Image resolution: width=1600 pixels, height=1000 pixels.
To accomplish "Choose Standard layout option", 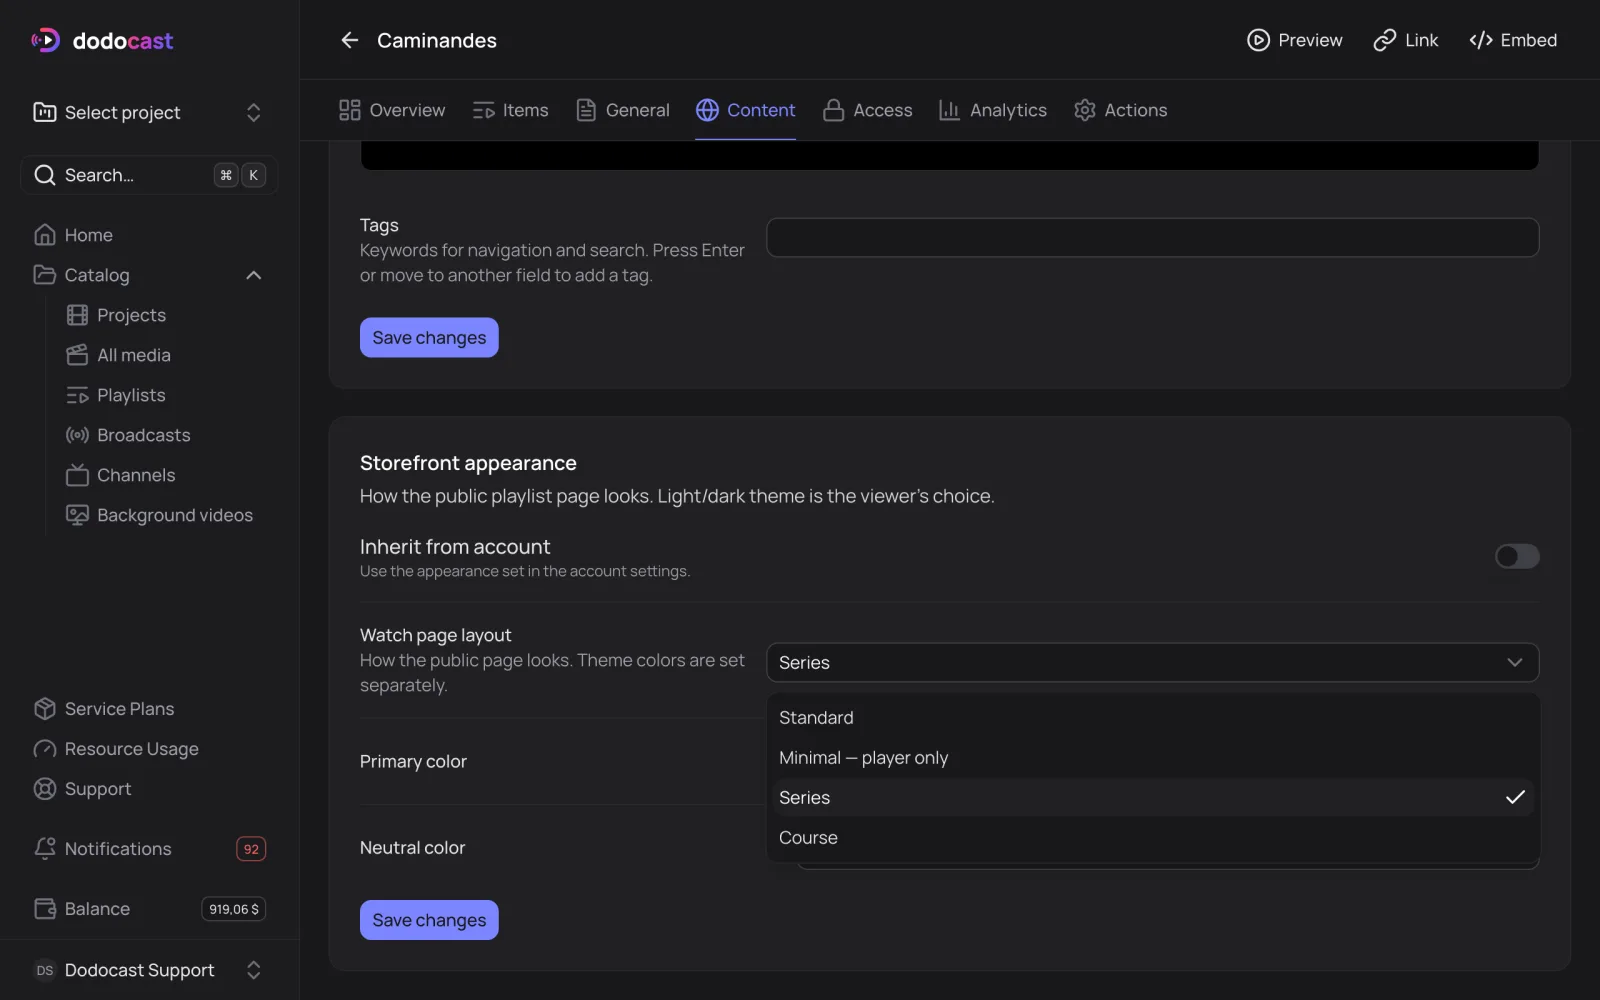I will point(1152,718).
